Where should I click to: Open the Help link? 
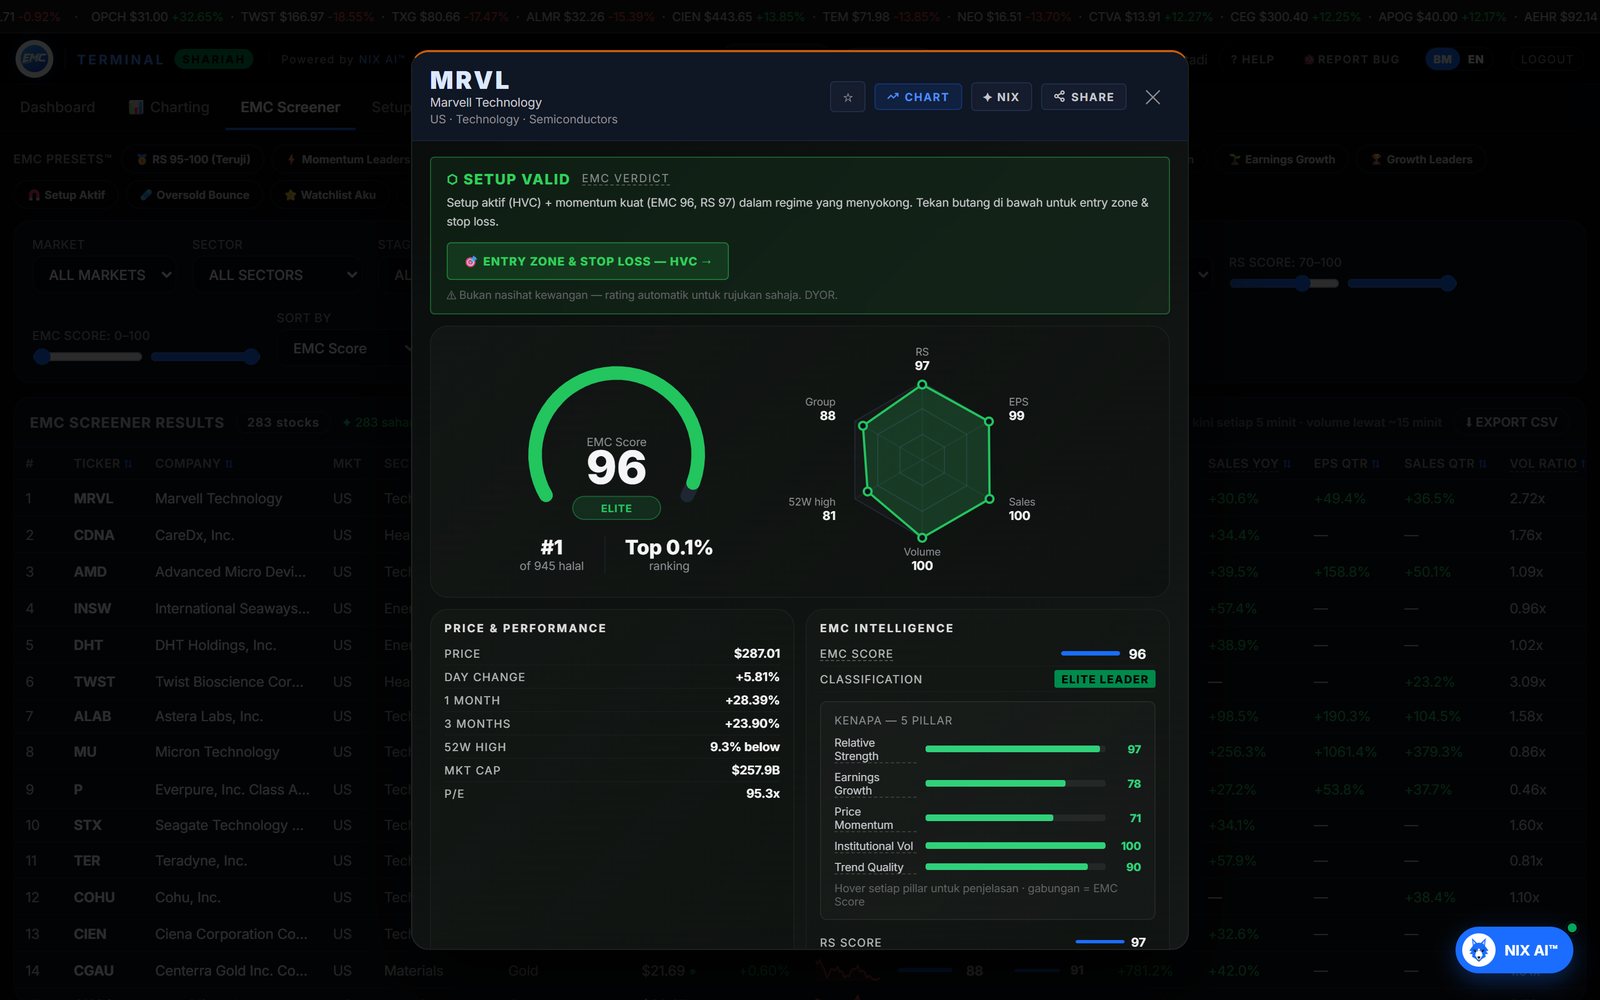(x=1252, y=59)
